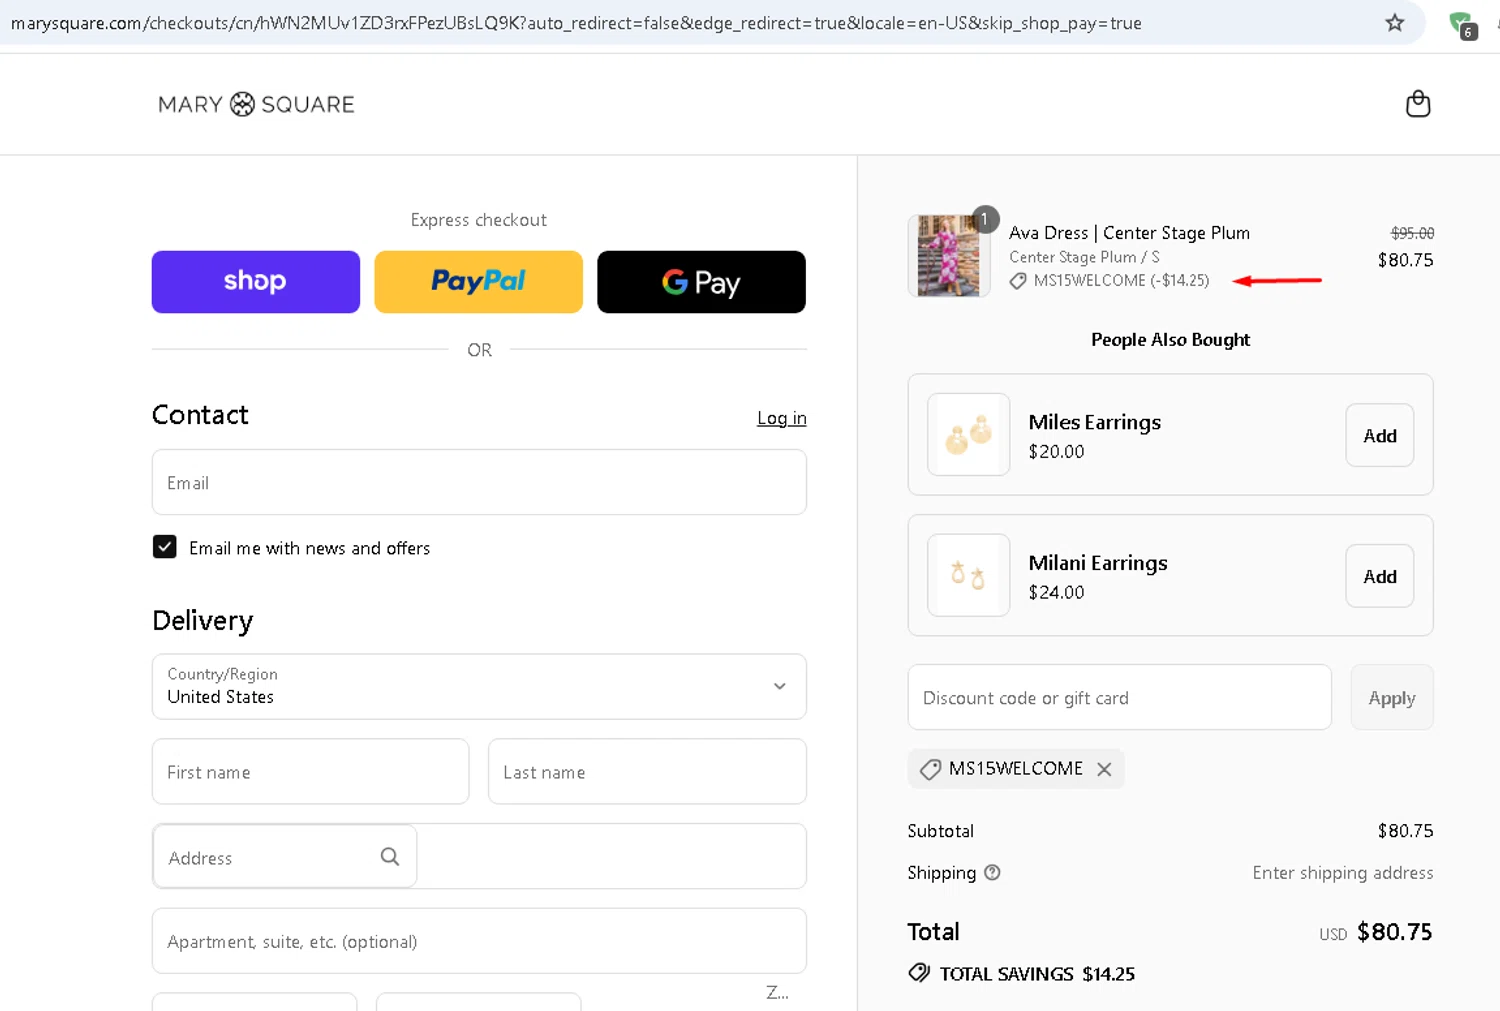This screenshot has width=1500, height=1011.
Task: Uncheck Email me with news and offers
Action: [165, 547]
